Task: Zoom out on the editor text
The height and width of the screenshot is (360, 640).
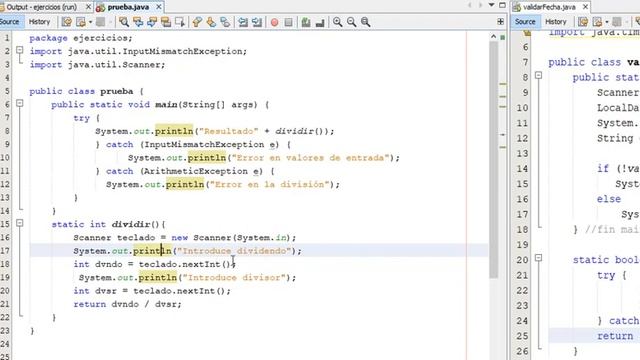Action: (x=351, y=22)
